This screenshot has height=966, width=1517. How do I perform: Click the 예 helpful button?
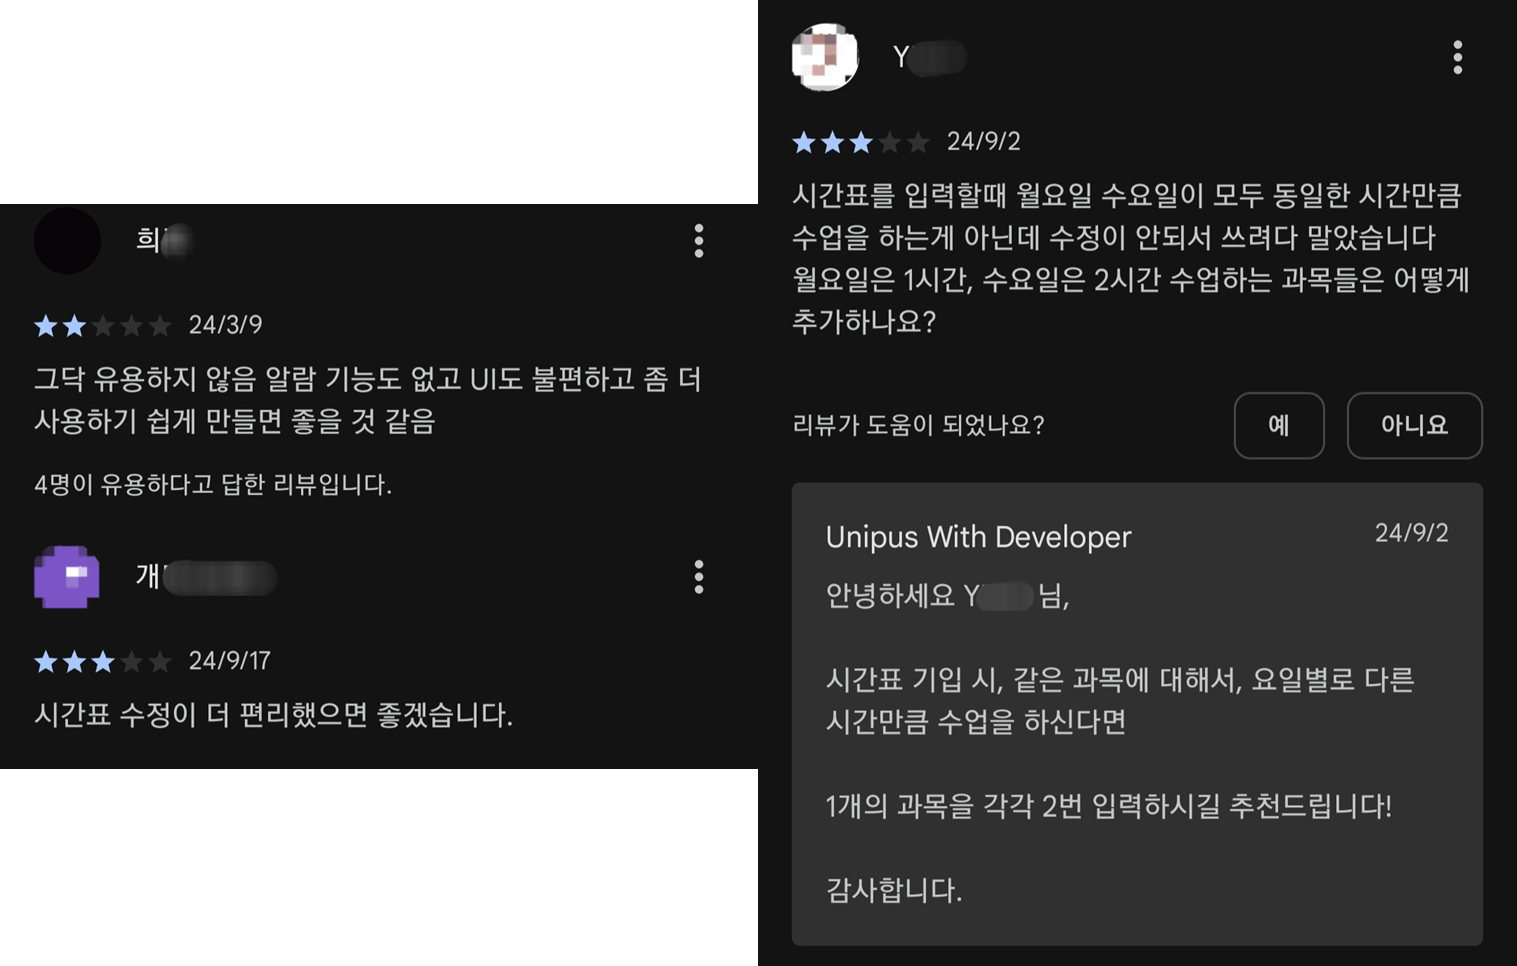coord(1279,425)
